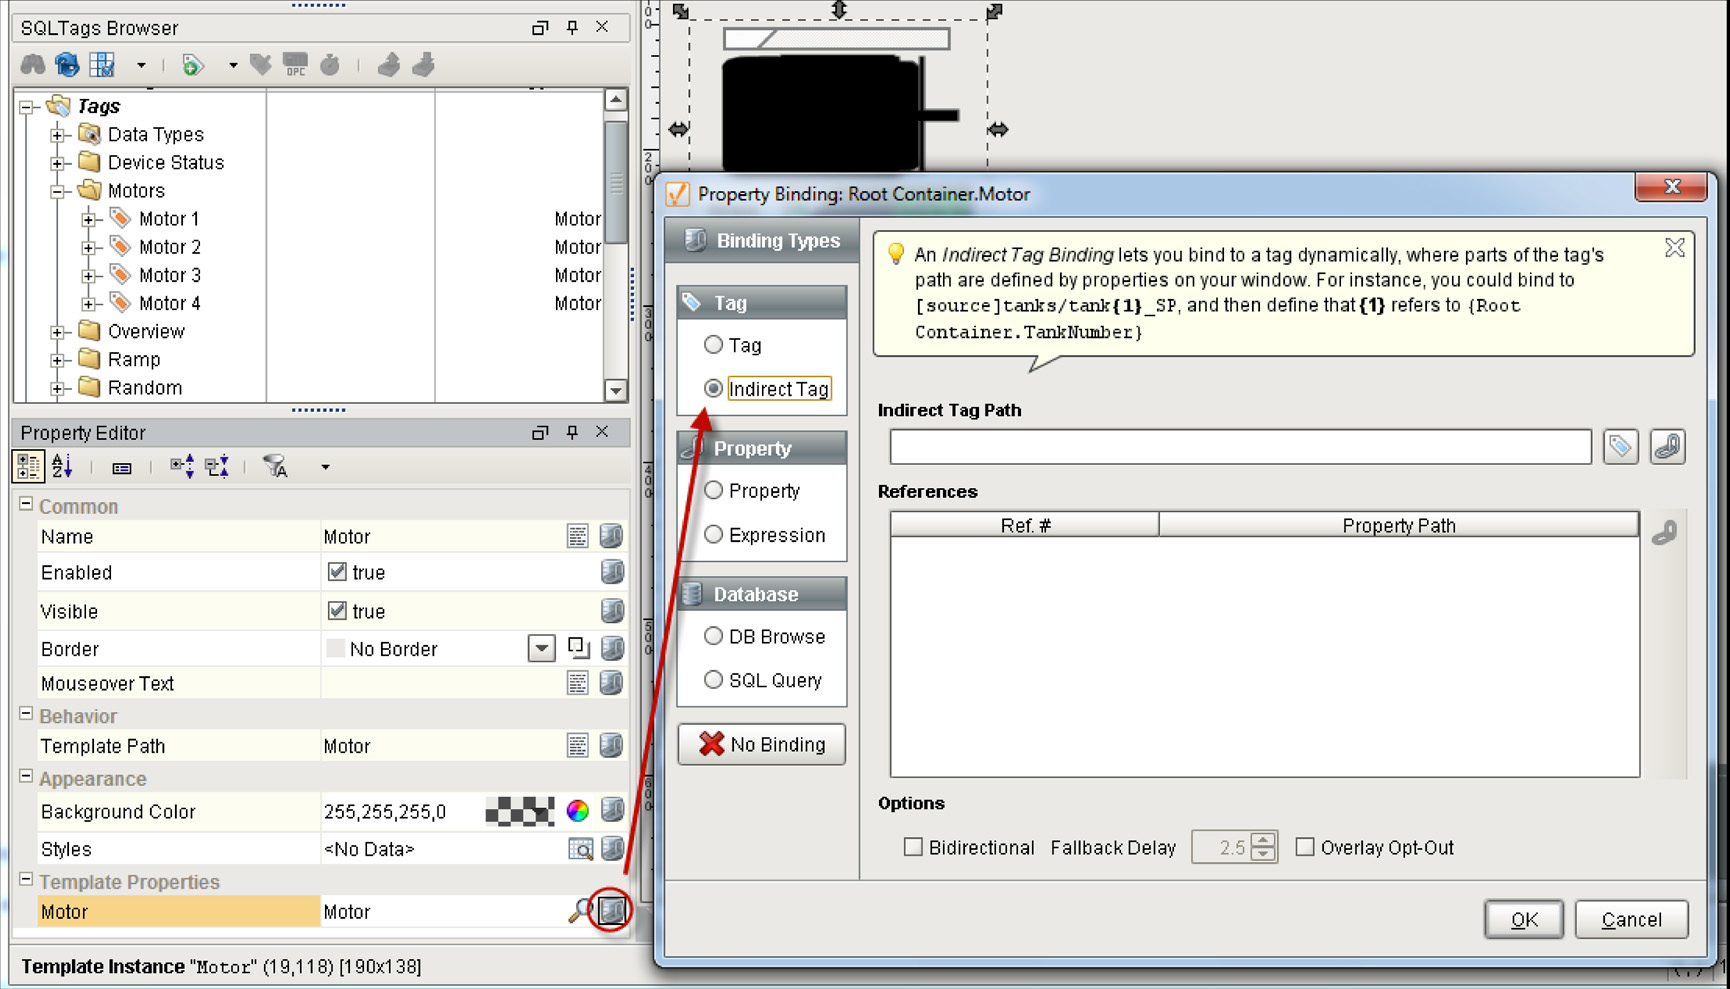Viewport: 1730px width, 989px height.
Task: Click the collapse all categories icon
Action: [217, 466]
